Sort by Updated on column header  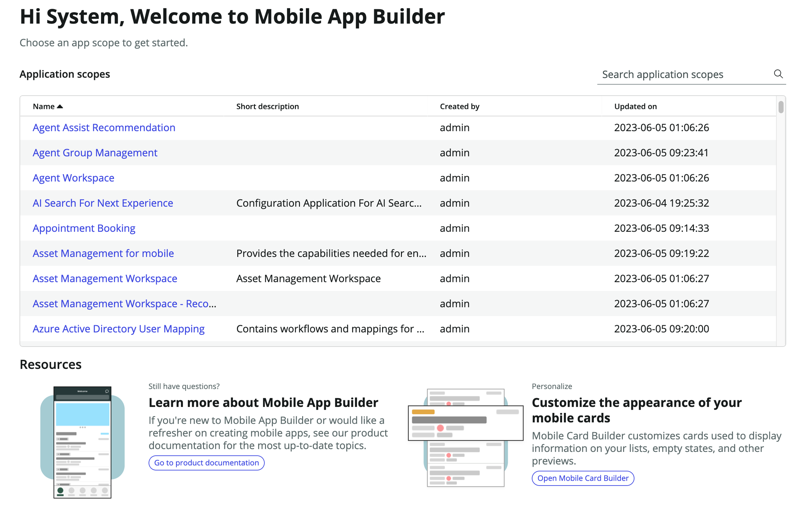(635, 107)
